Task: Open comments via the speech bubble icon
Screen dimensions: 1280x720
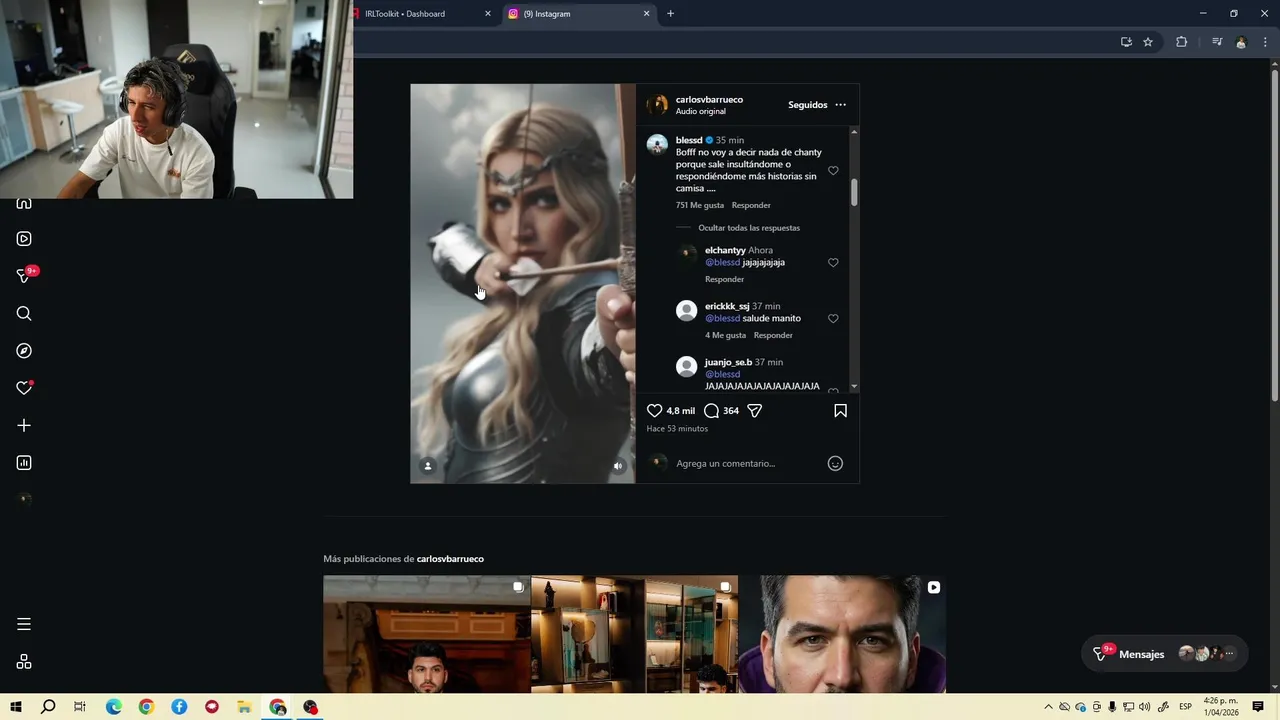Action: (711, 411)
